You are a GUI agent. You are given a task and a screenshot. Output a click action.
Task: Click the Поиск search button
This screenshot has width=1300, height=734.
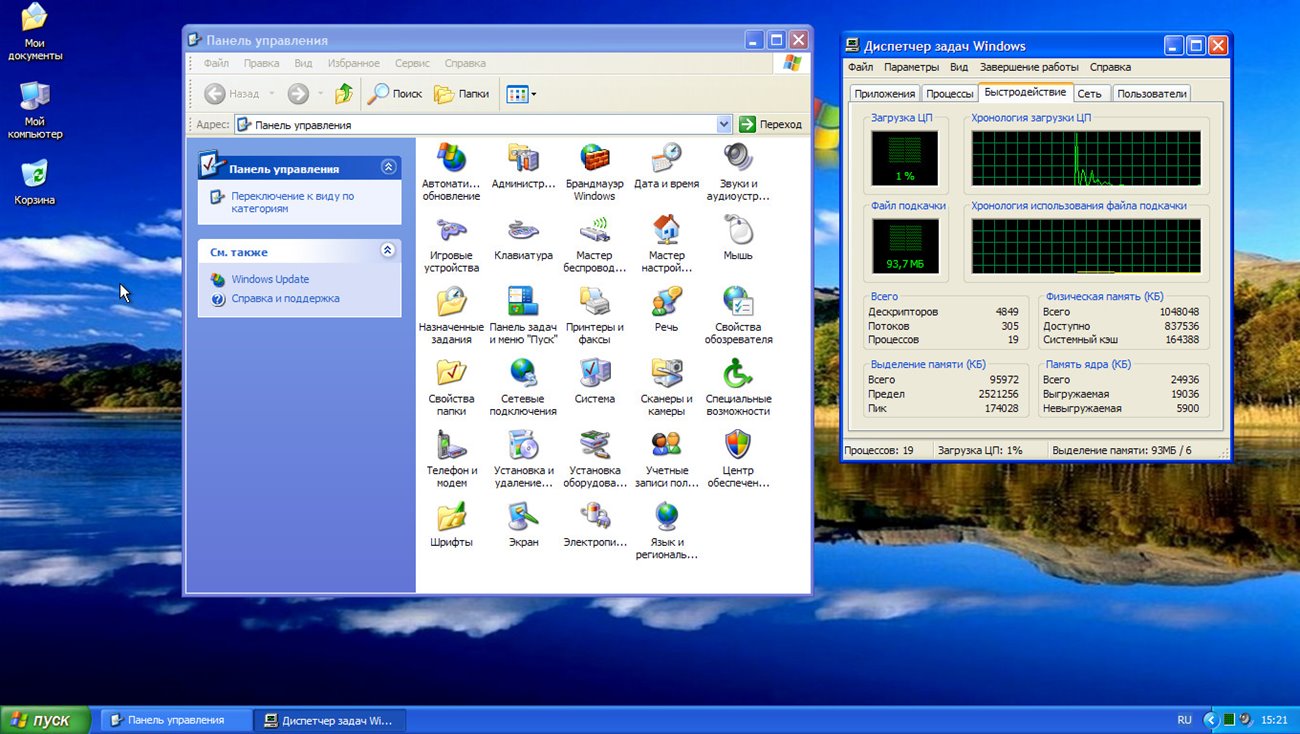[395, 94]
